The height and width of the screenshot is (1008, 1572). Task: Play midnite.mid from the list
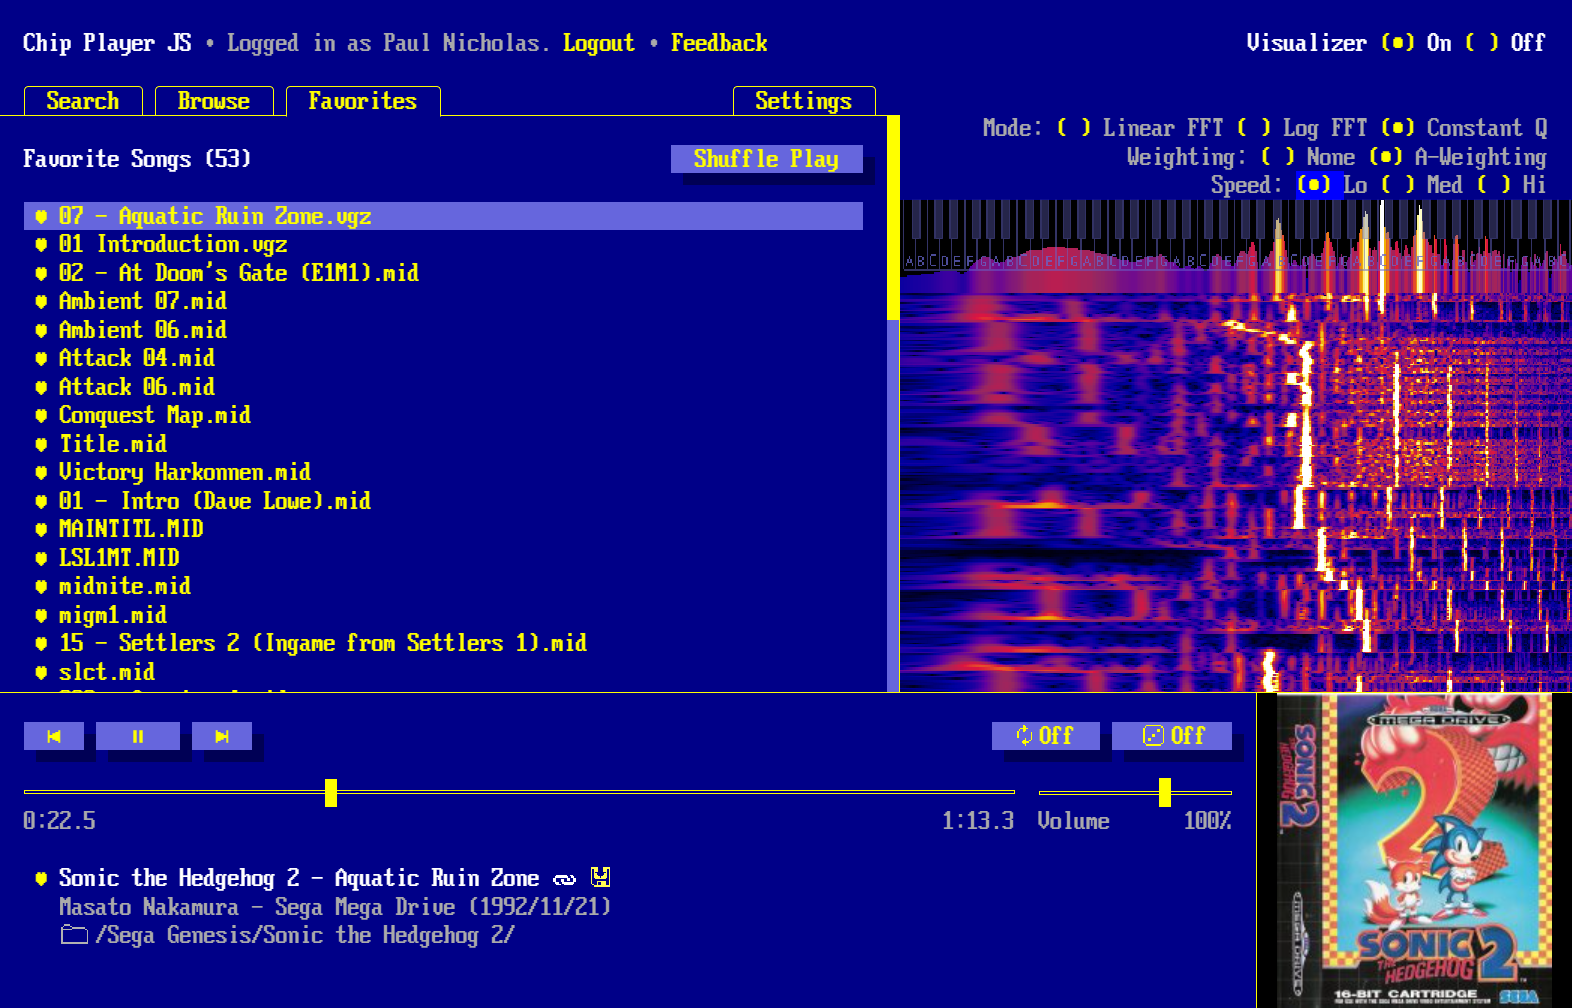(x=125, y=586)
